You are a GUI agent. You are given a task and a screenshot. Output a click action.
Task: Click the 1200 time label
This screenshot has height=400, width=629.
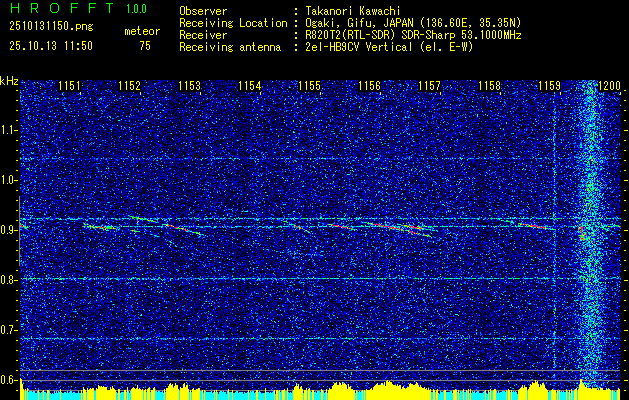click(x=609, y=85)
